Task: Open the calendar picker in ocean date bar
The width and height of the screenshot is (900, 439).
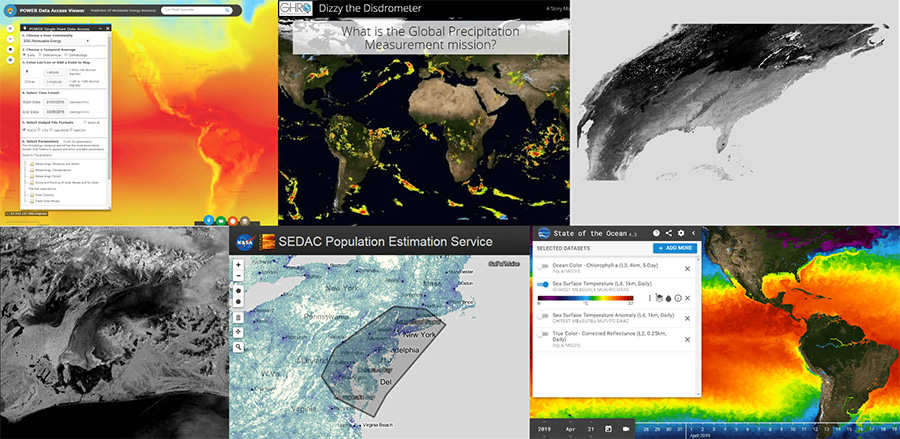Action: click(x=607, y=429)
